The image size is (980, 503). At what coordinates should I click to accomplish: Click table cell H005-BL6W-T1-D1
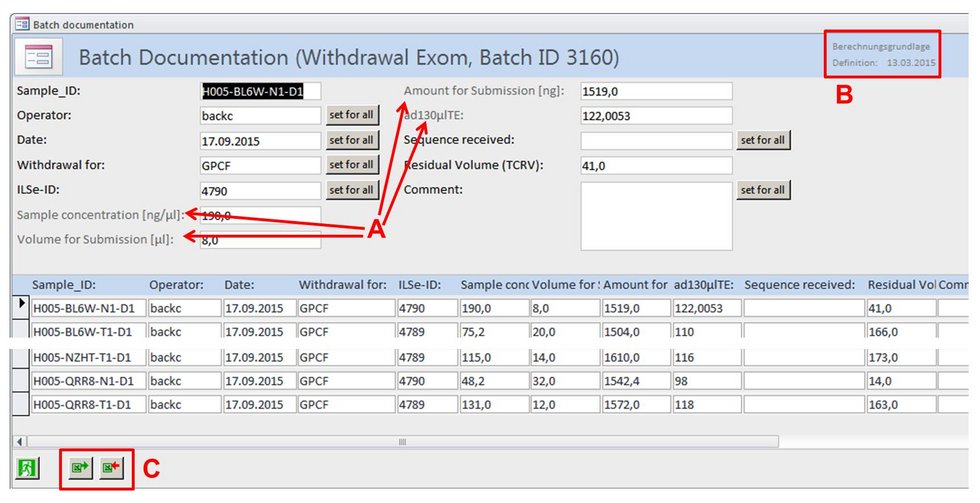(x=89, y=331)
